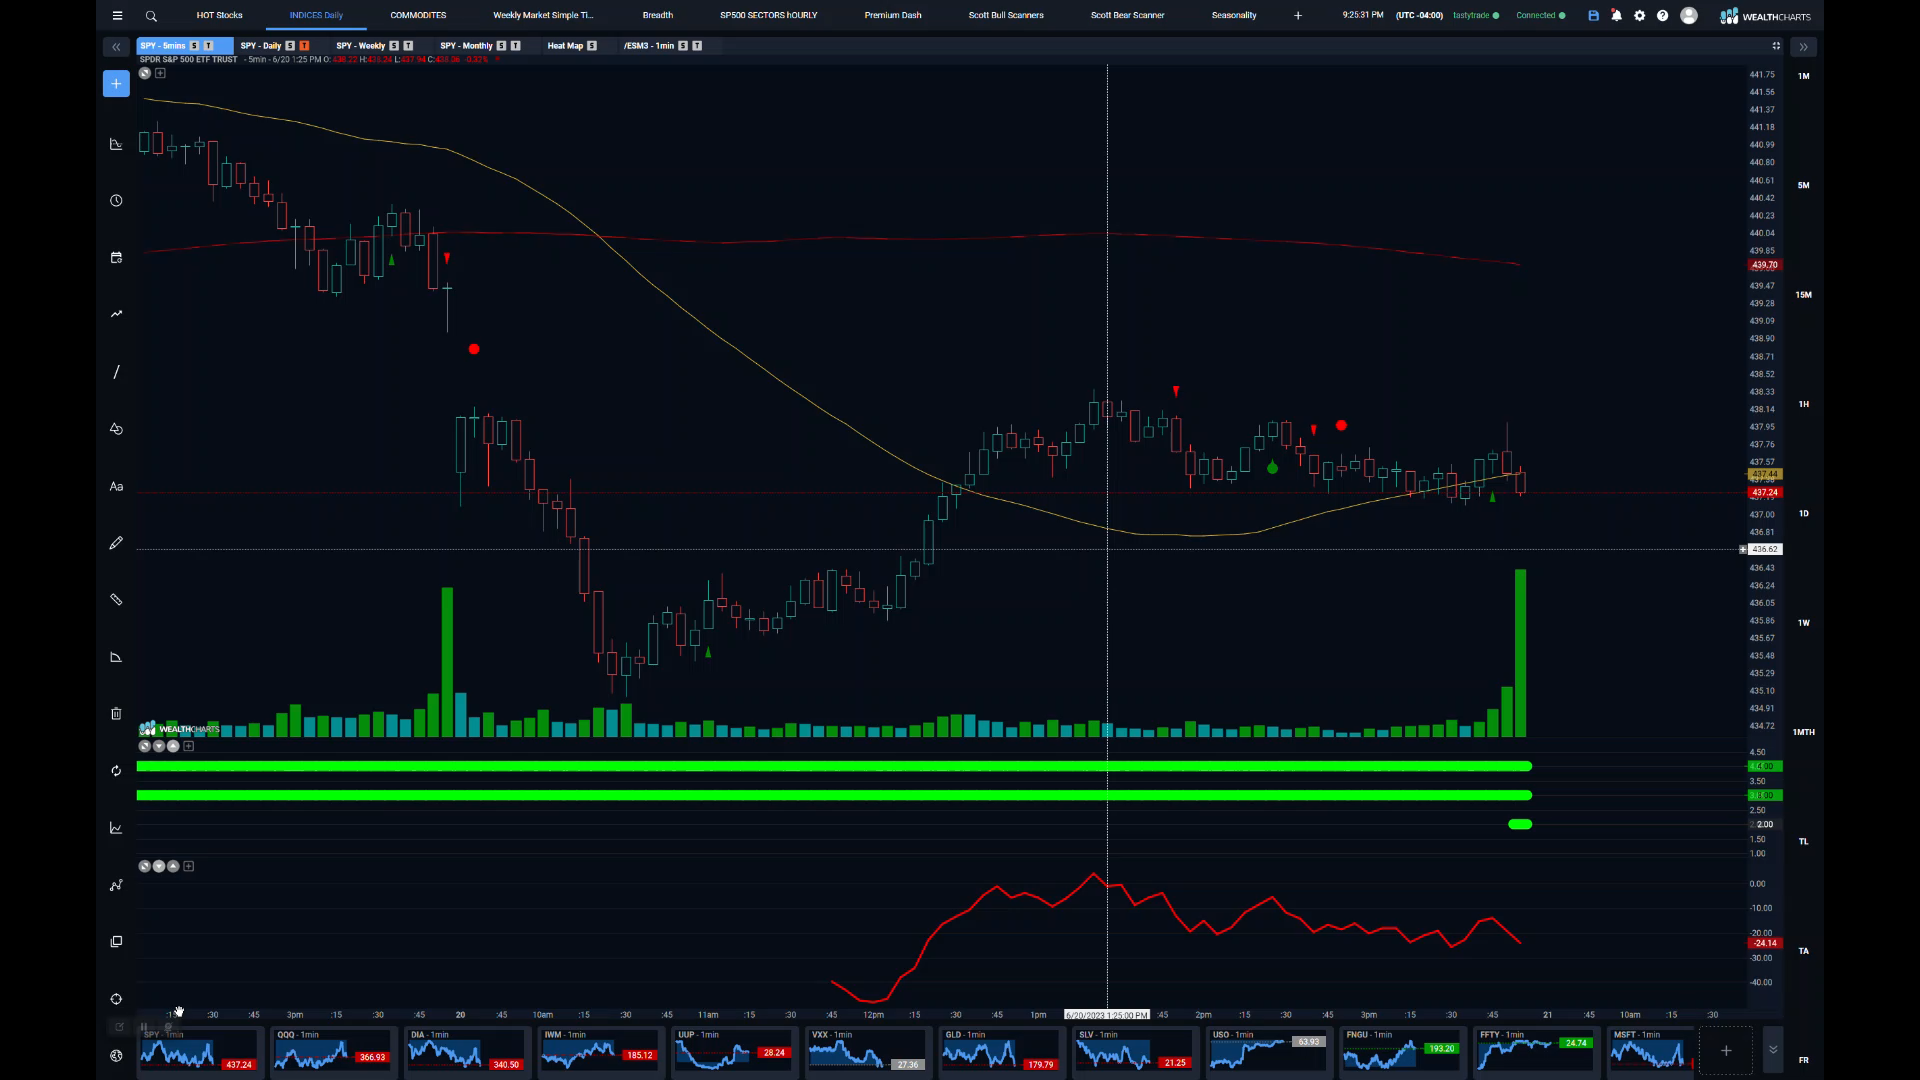Click the refresh sync icon in the sidebar

(x=116, y=771)
